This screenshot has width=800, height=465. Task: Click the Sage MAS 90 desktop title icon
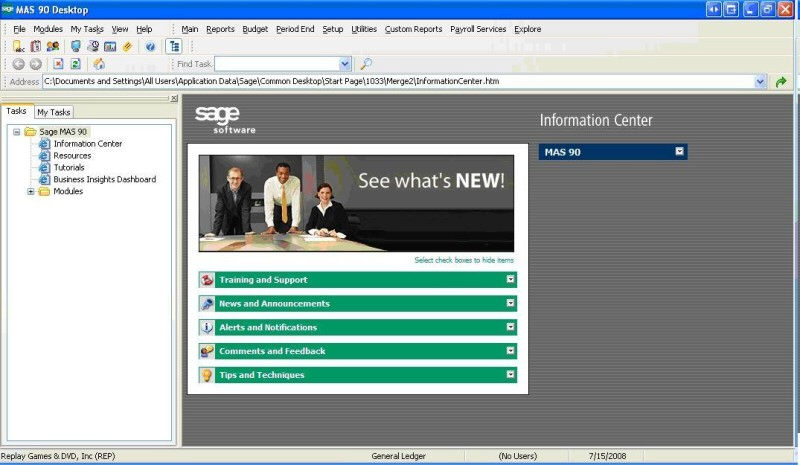tap(7, 9)
